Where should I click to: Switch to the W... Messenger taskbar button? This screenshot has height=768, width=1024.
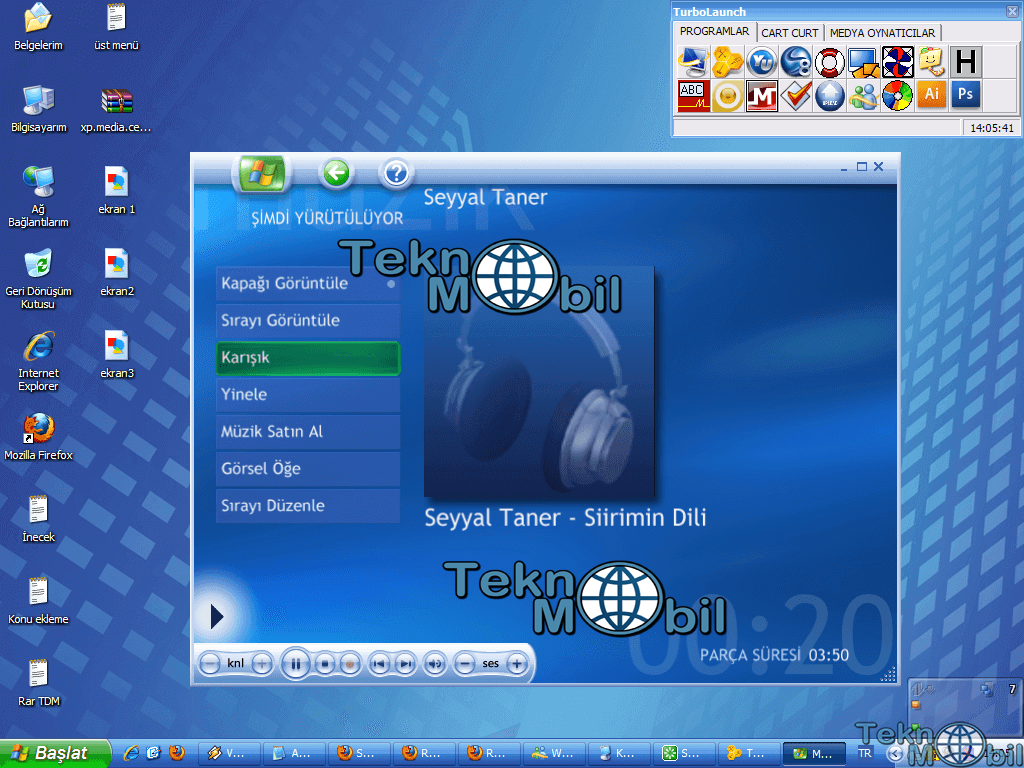tap(554, 754)
